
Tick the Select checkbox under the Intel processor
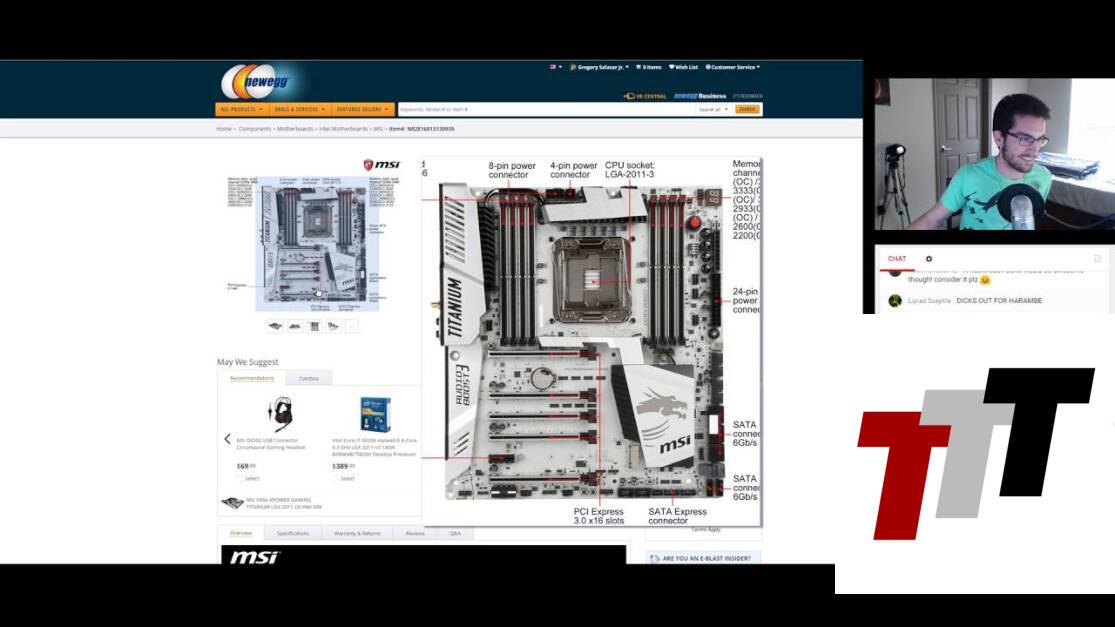(x=336, y=478)
